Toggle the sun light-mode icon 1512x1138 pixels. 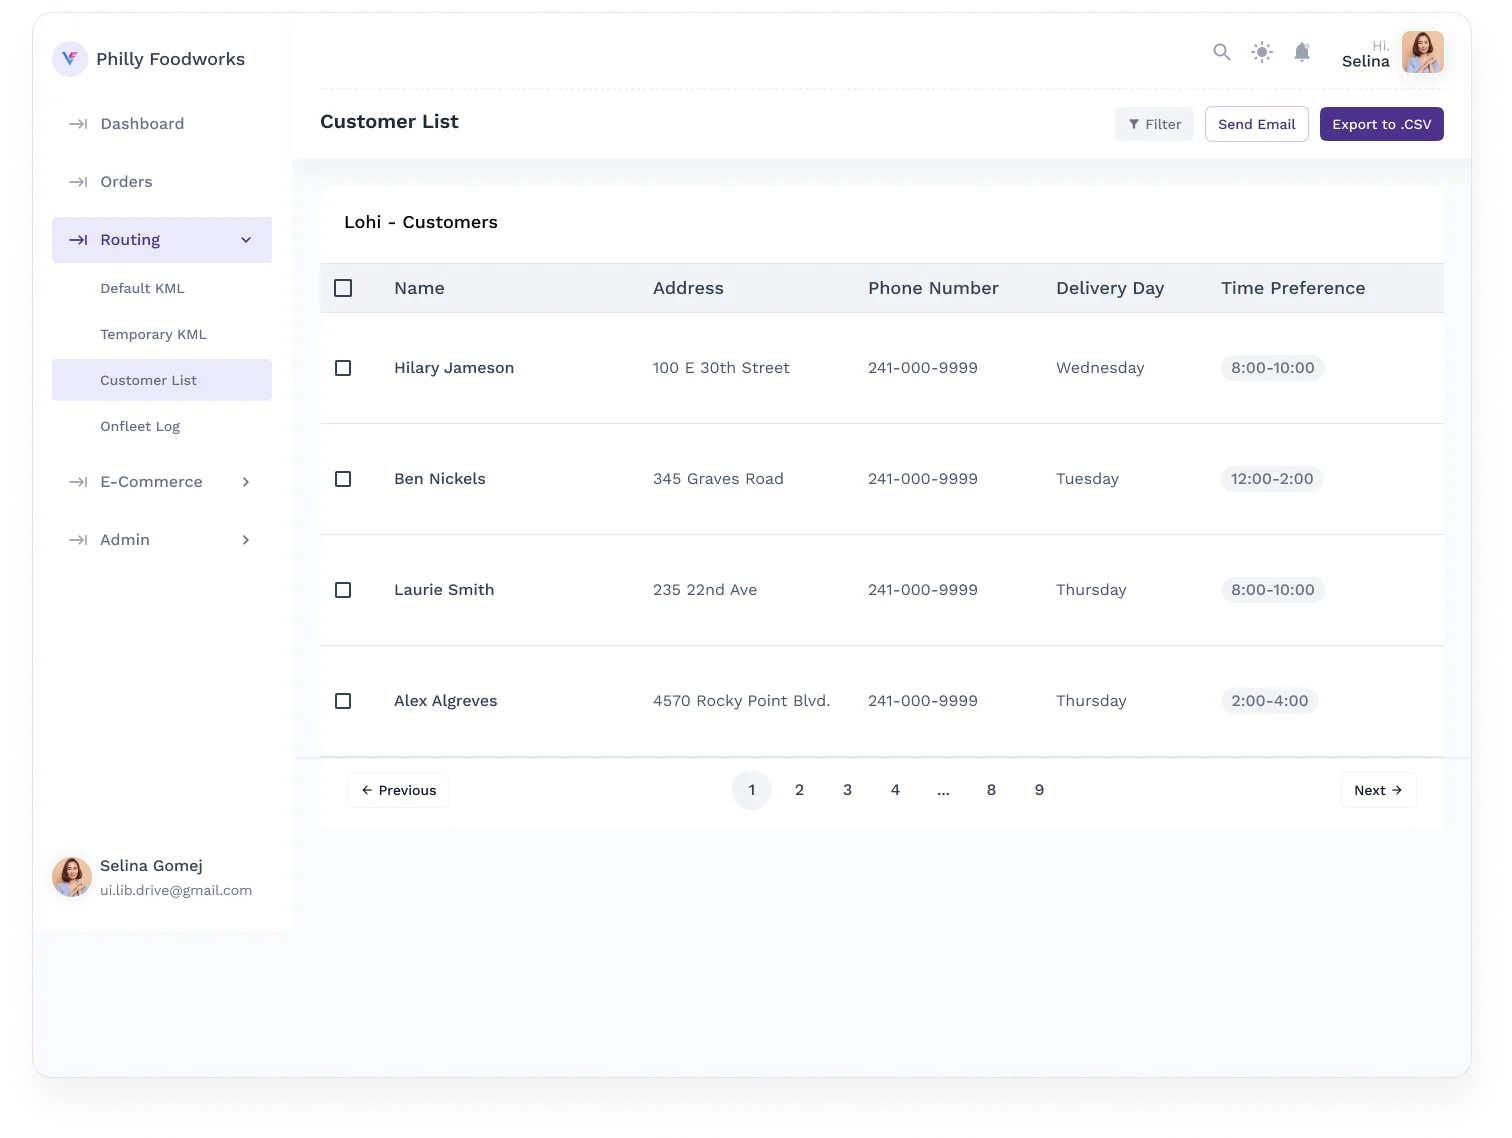click(x=1262, y=52)
